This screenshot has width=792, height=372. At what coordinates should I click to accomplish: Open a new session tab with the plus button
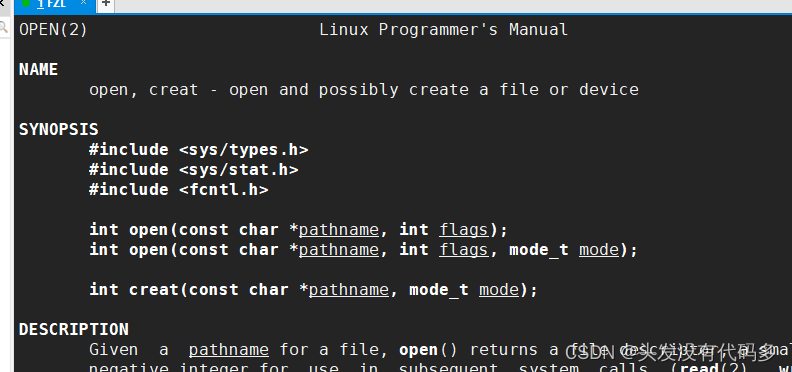[106, 4]
